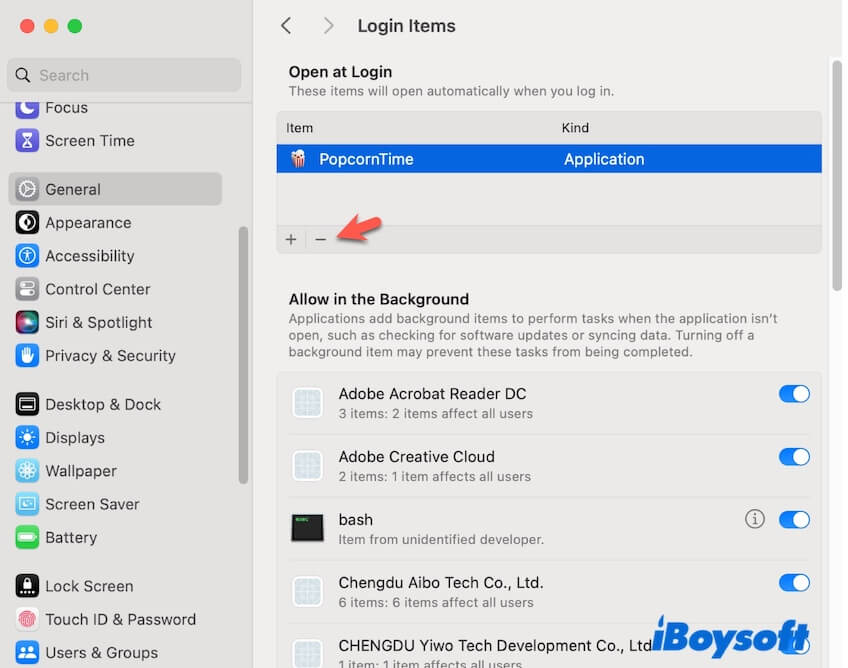
Task: Add a login item with plus button
Action: 291,240
